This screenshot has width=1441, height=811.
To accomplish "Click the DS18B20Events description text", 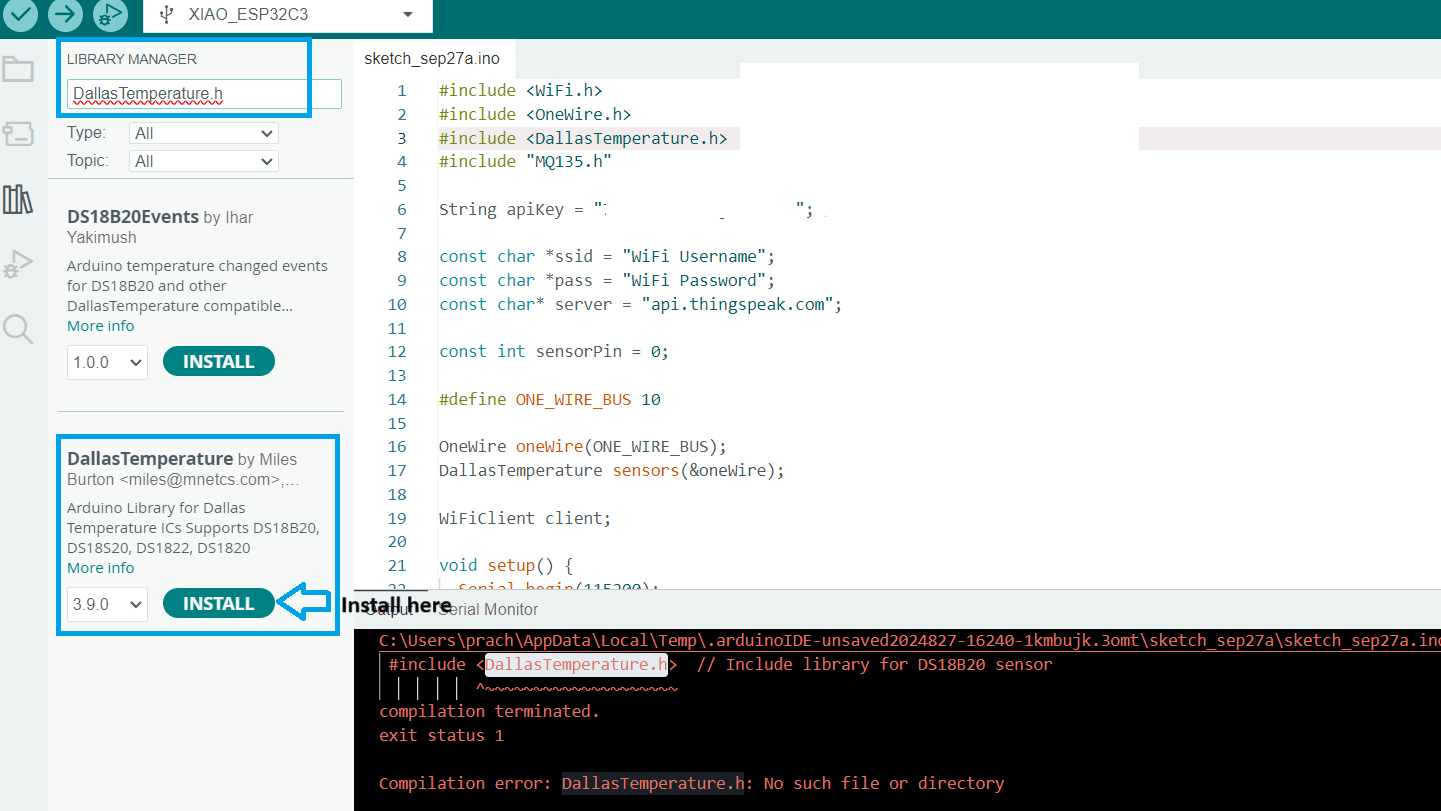I will pos(196,286).
